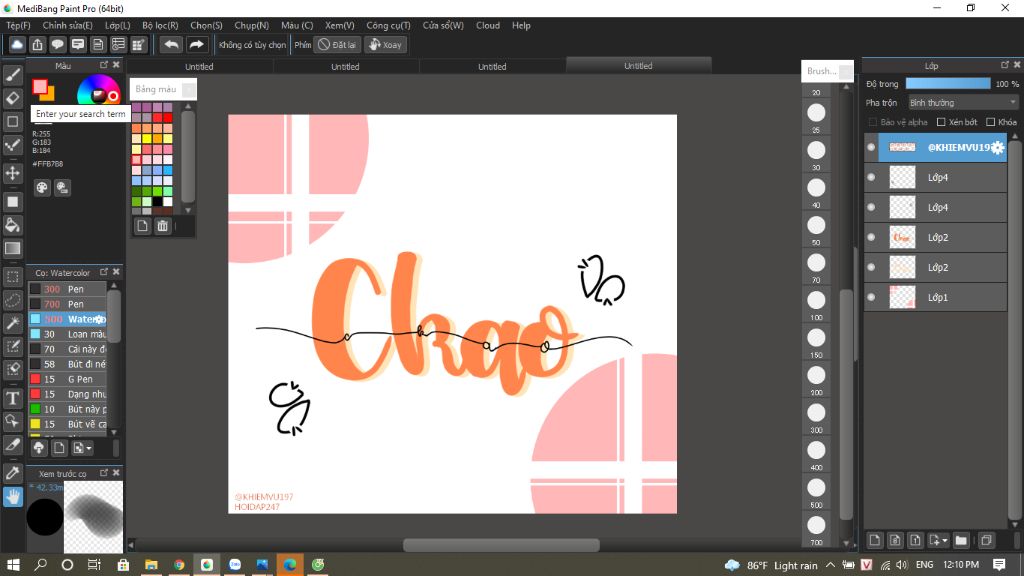Select the Lớp1 layer
Viewport: 1024px width, 576px height.
coord(935,297)
